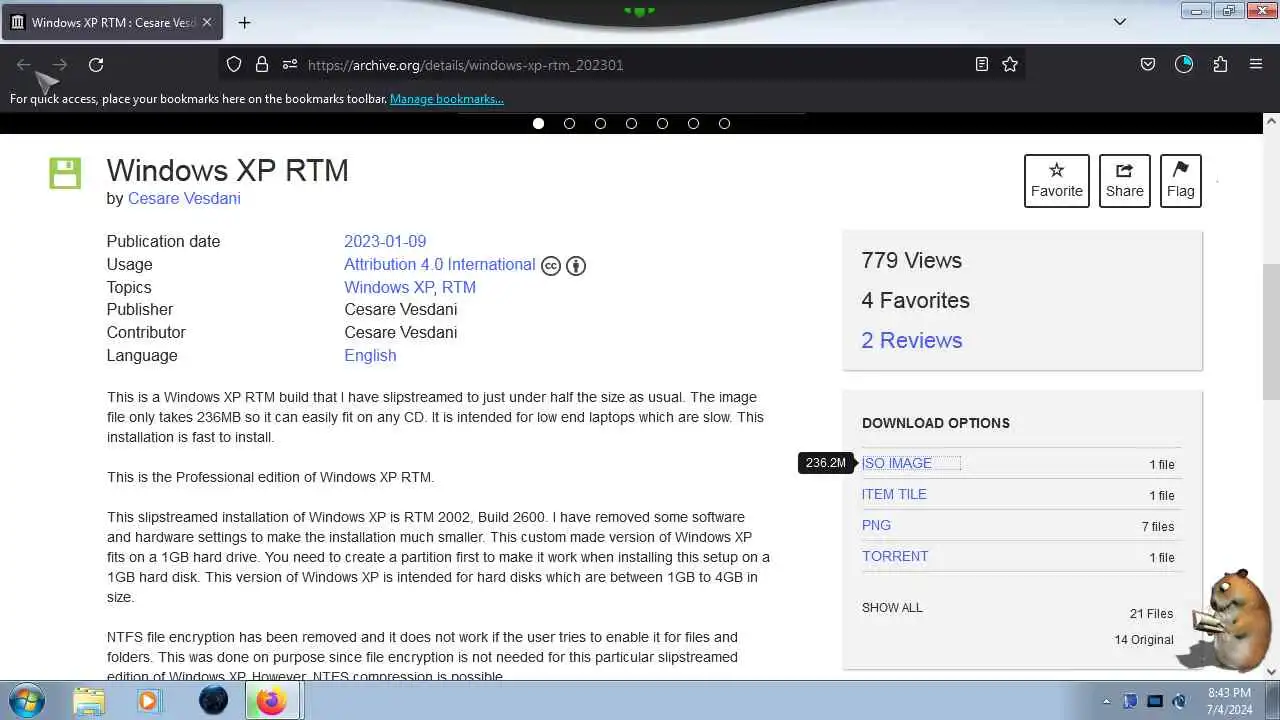Select the second carousel dot
Screen dimensions: 1280x720
(569, 123)
